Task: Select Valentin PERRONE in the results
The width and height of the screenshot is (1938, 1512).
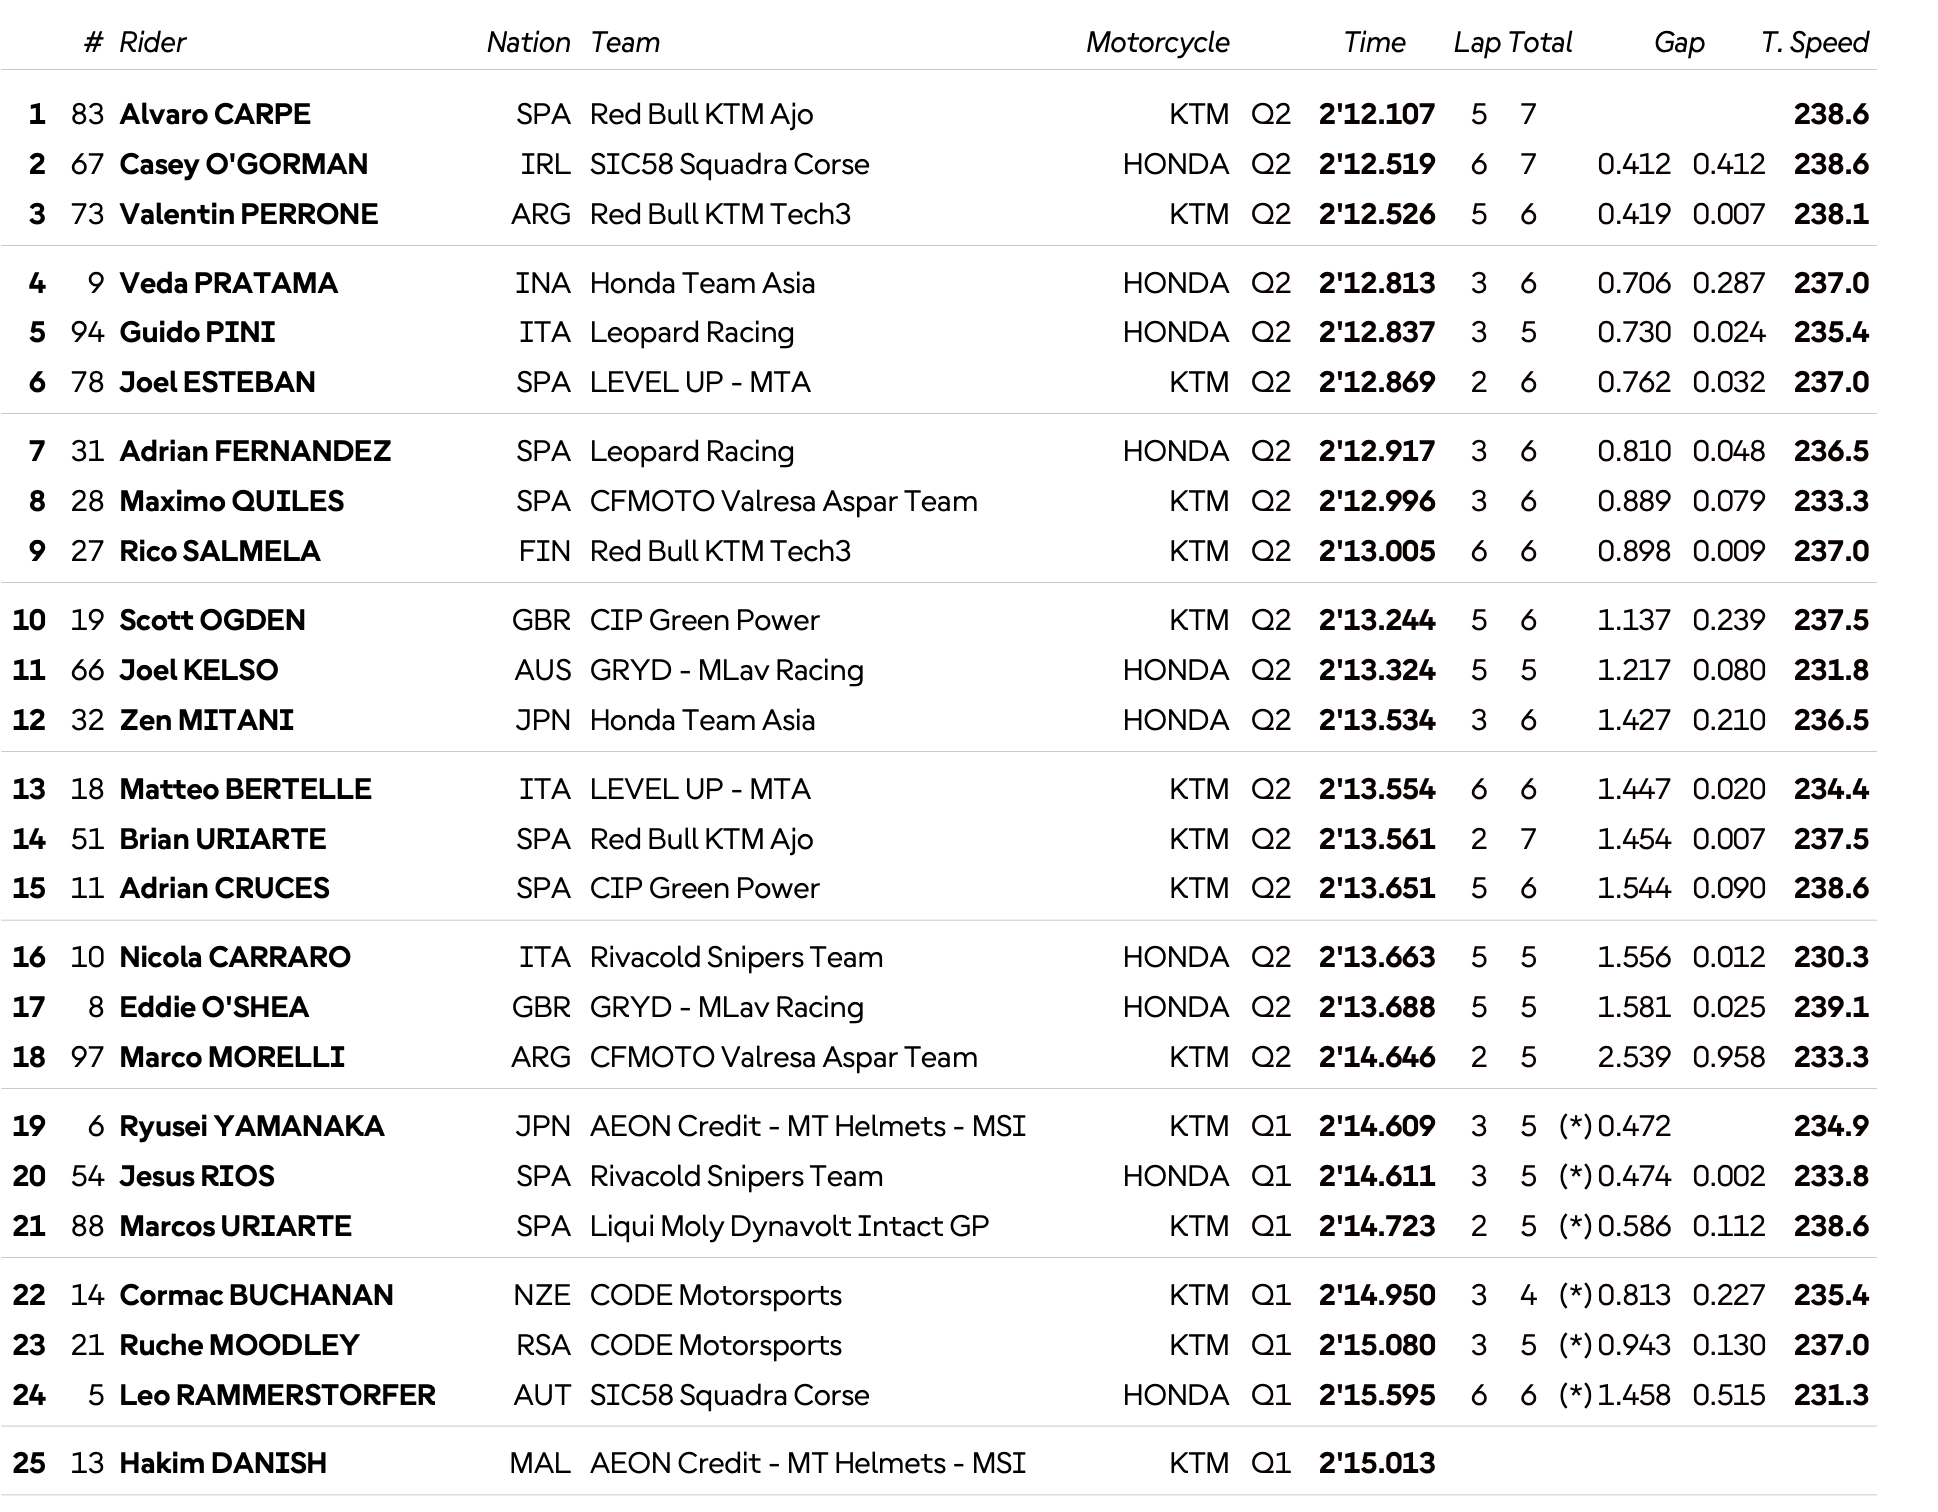Action: click(248, 214)
